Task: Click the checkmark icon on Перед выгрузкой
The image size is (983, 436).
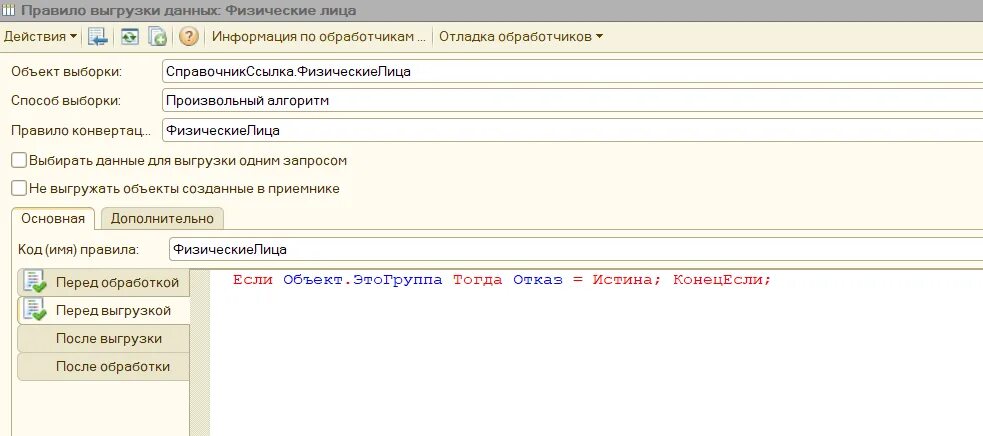Action: click(x=34, y=311)
